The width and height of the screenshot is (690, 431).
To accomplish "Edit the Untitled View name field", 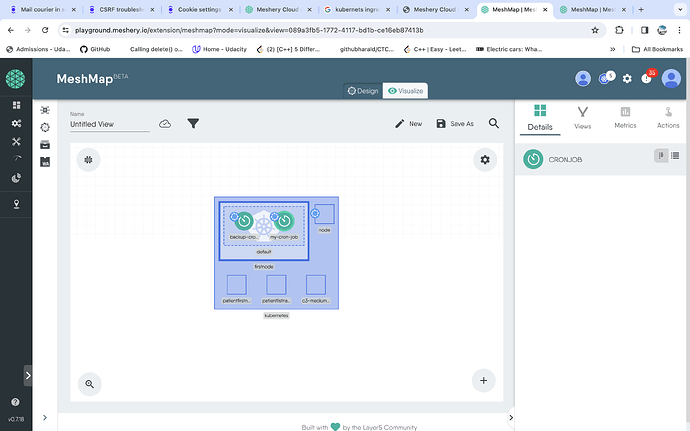I will (110, 125).
